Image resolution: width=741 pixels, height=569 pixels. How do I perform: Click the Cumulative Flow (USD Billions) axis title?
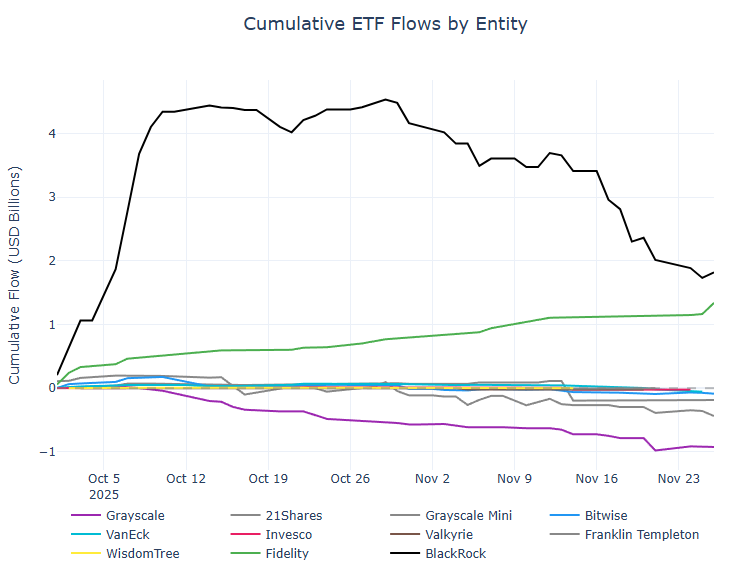(15, 276)
